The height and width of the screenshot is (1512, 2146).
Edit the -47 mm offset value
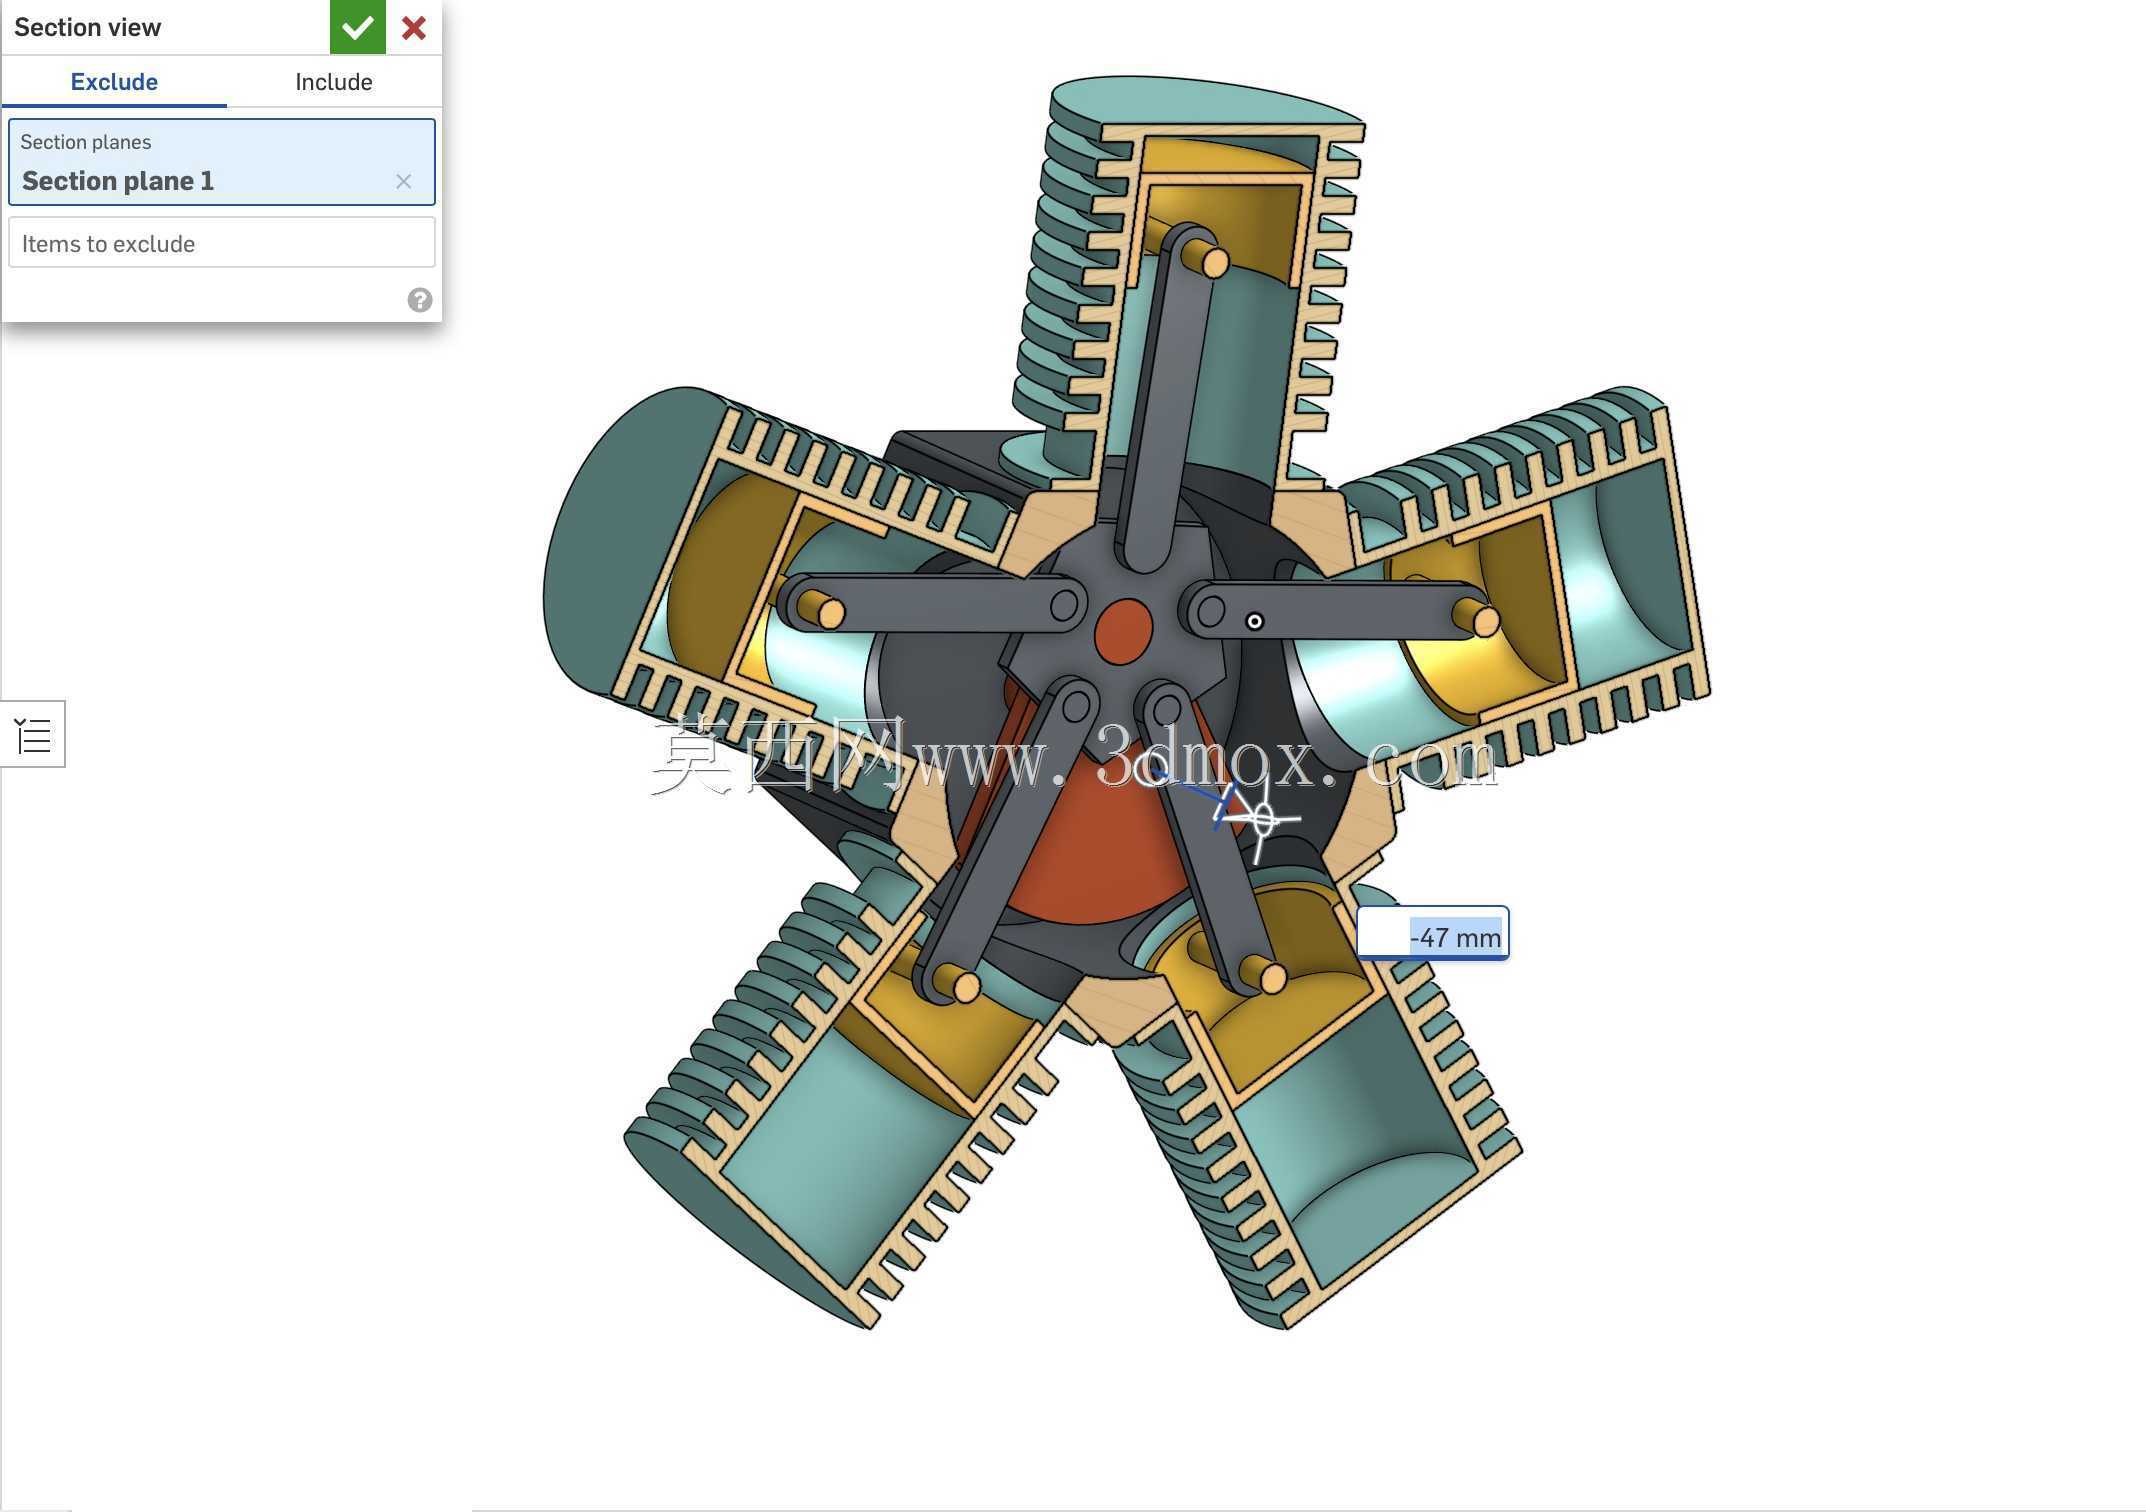[1432, 936]
